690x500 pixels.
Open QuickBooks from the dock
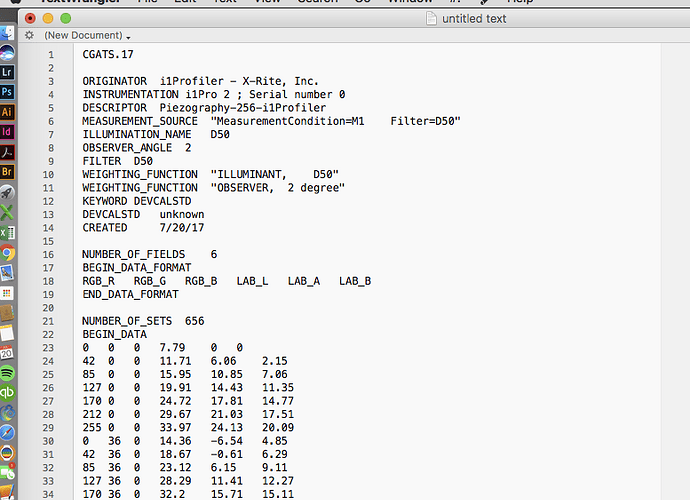7,393
